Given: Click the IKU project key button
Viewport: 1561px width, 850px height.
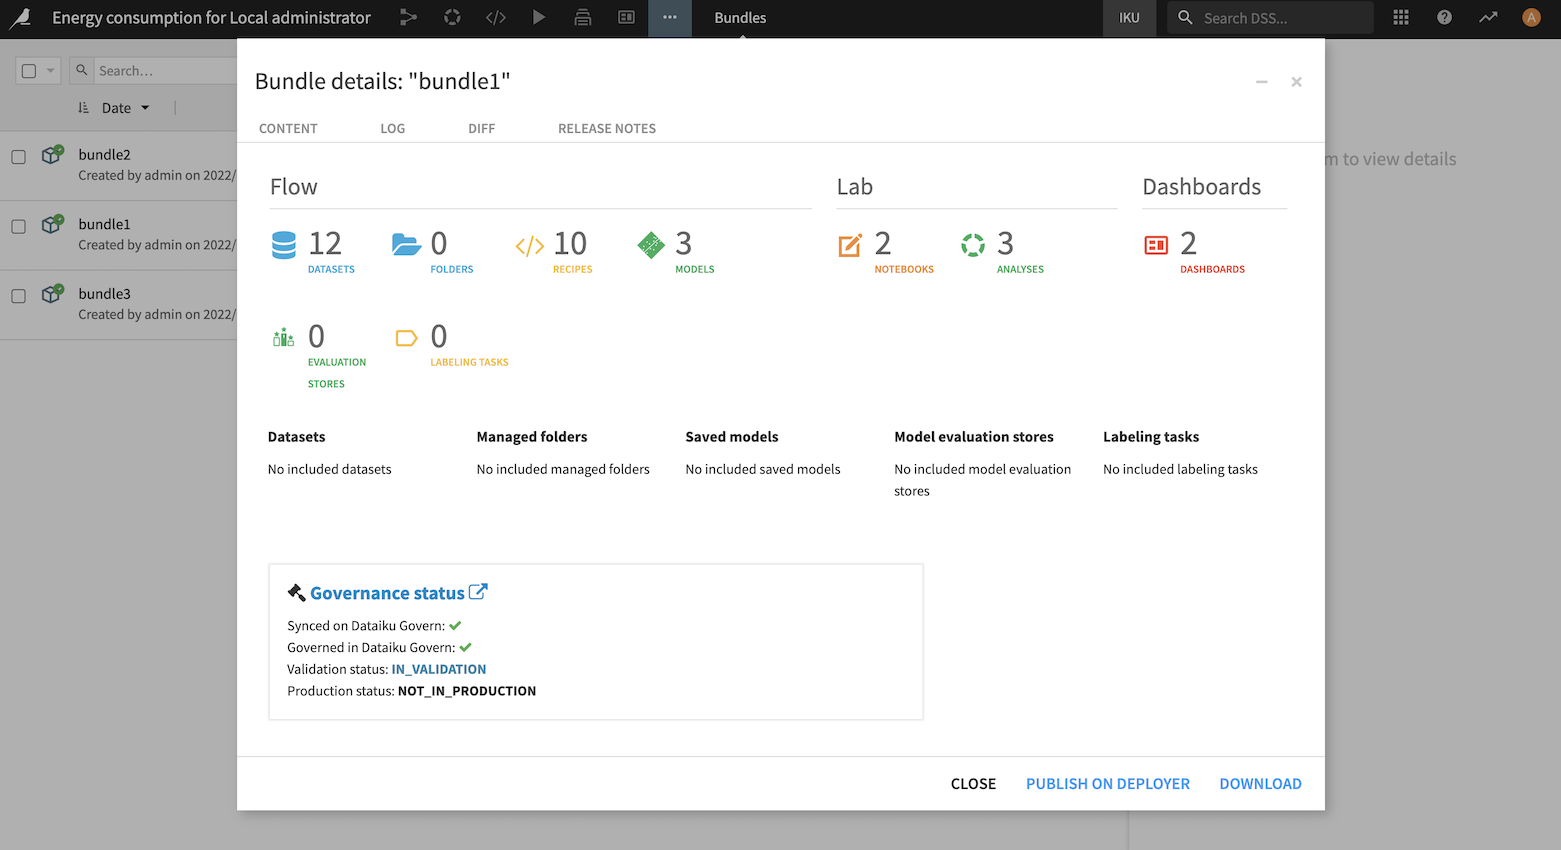Looking at the screenshot, I should (x=1129, y=18).
